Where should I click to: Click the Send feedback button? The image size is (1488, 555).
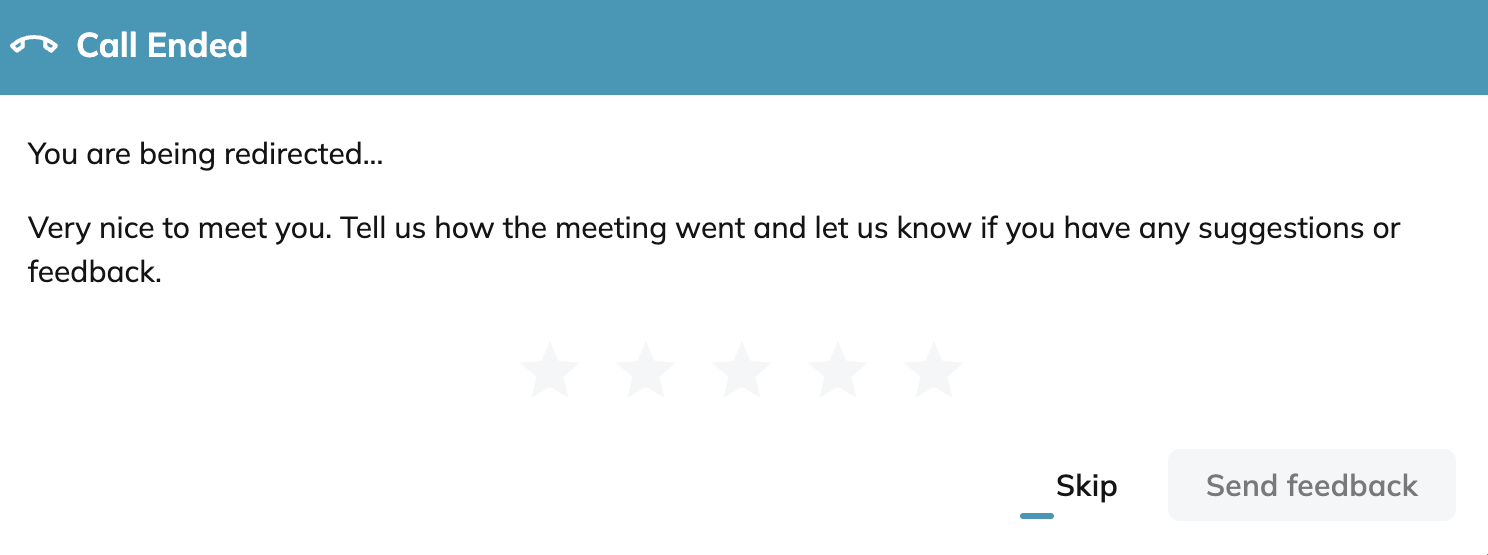coord(1312,485)
